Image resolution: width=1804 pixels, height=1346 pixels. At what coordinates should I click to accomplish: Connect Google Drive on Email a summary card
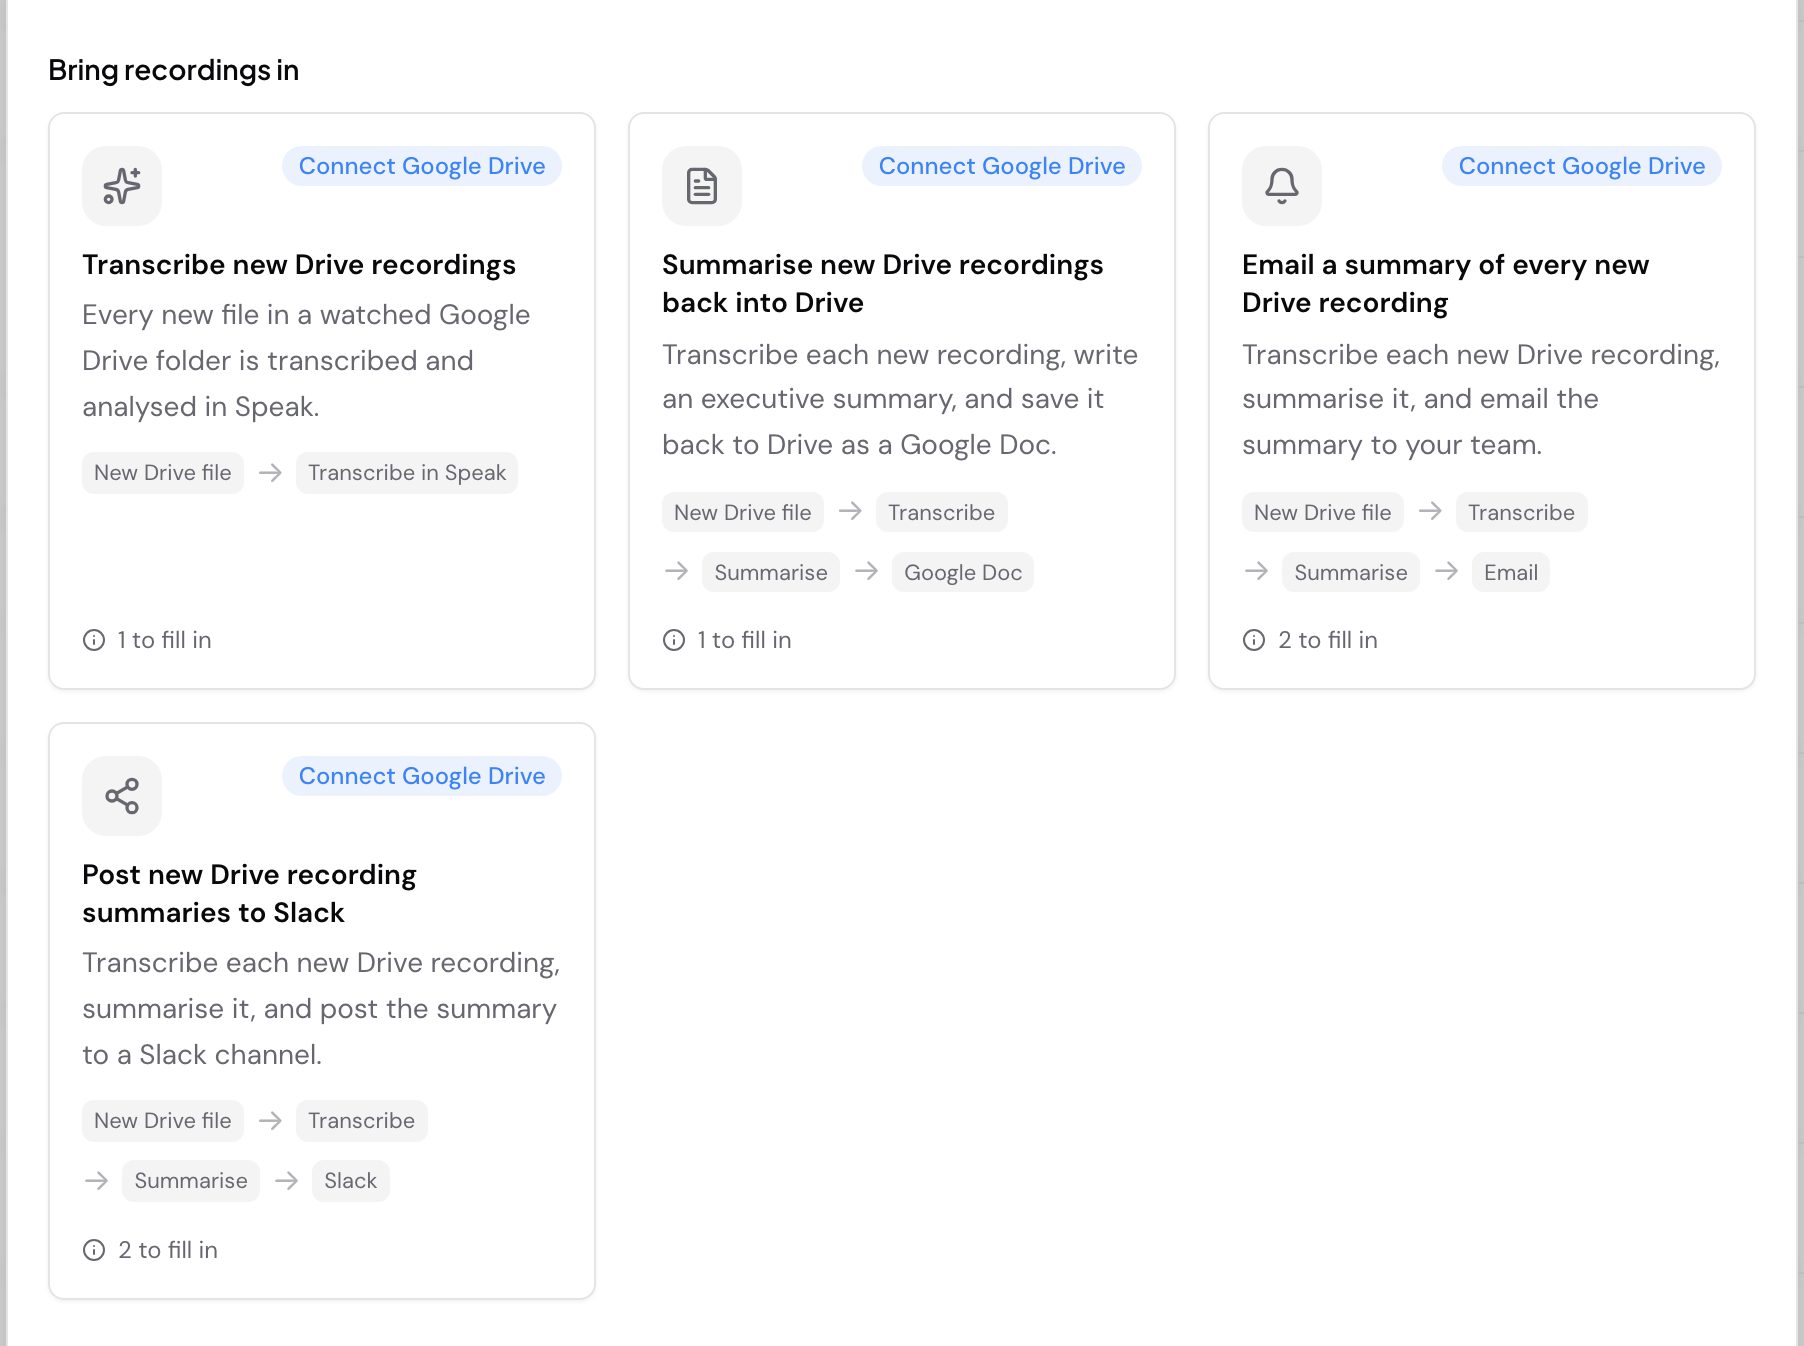pyautogui.click(x=1582, y=166)
